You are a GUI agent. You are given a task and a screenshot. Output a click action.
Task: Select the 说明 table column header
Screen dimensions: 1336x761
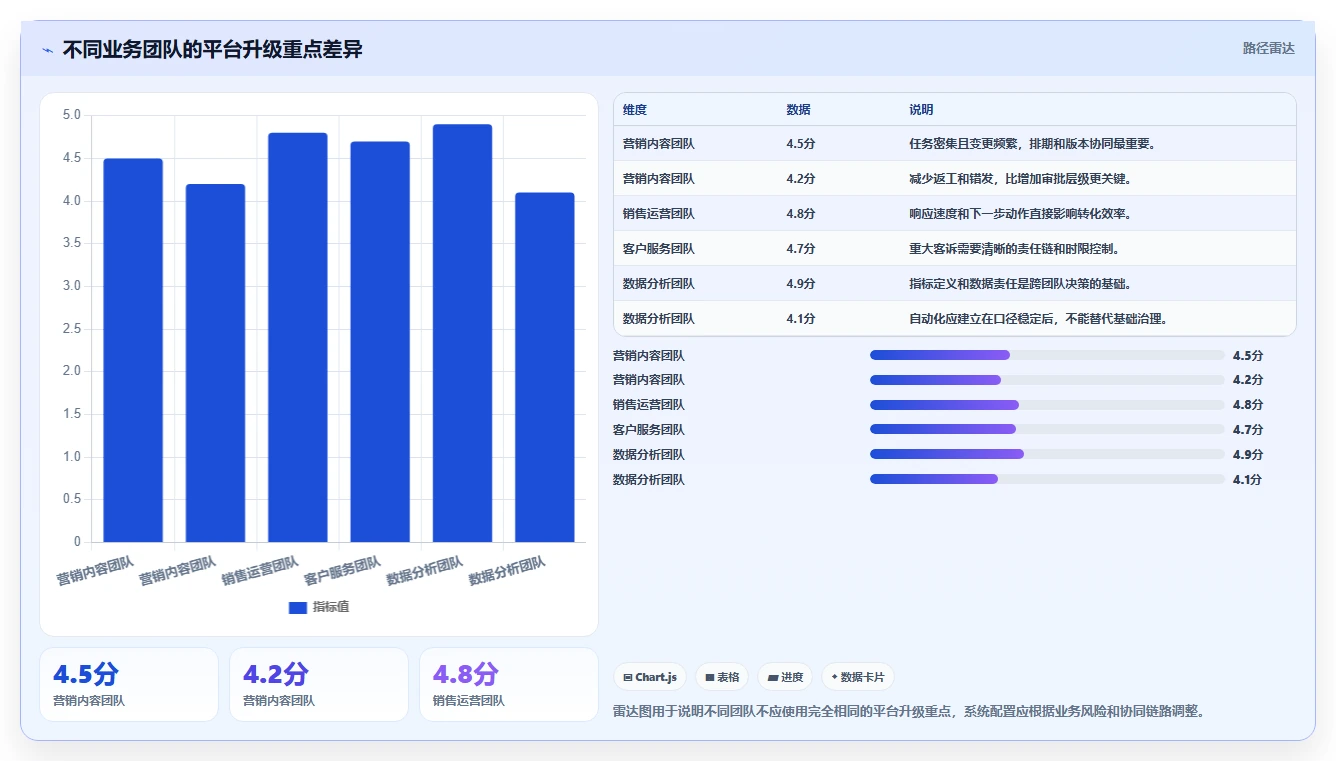pyautogui.click(x=921, y=110)
